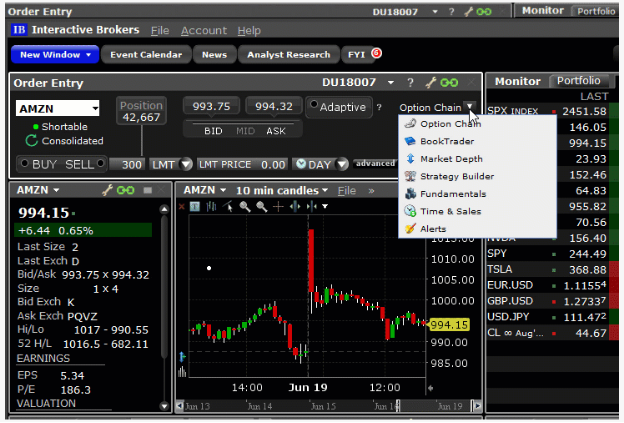Click the volume bars icon at chart bottom left
The image size is (624, 423).
182,372
